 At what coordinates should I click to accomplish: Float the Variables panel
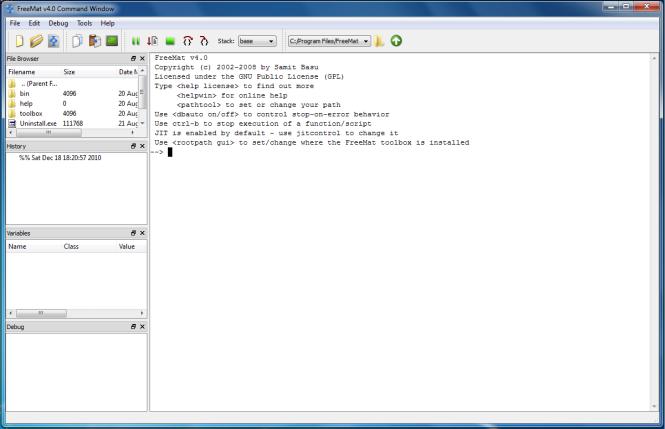(x=133, y=233)
